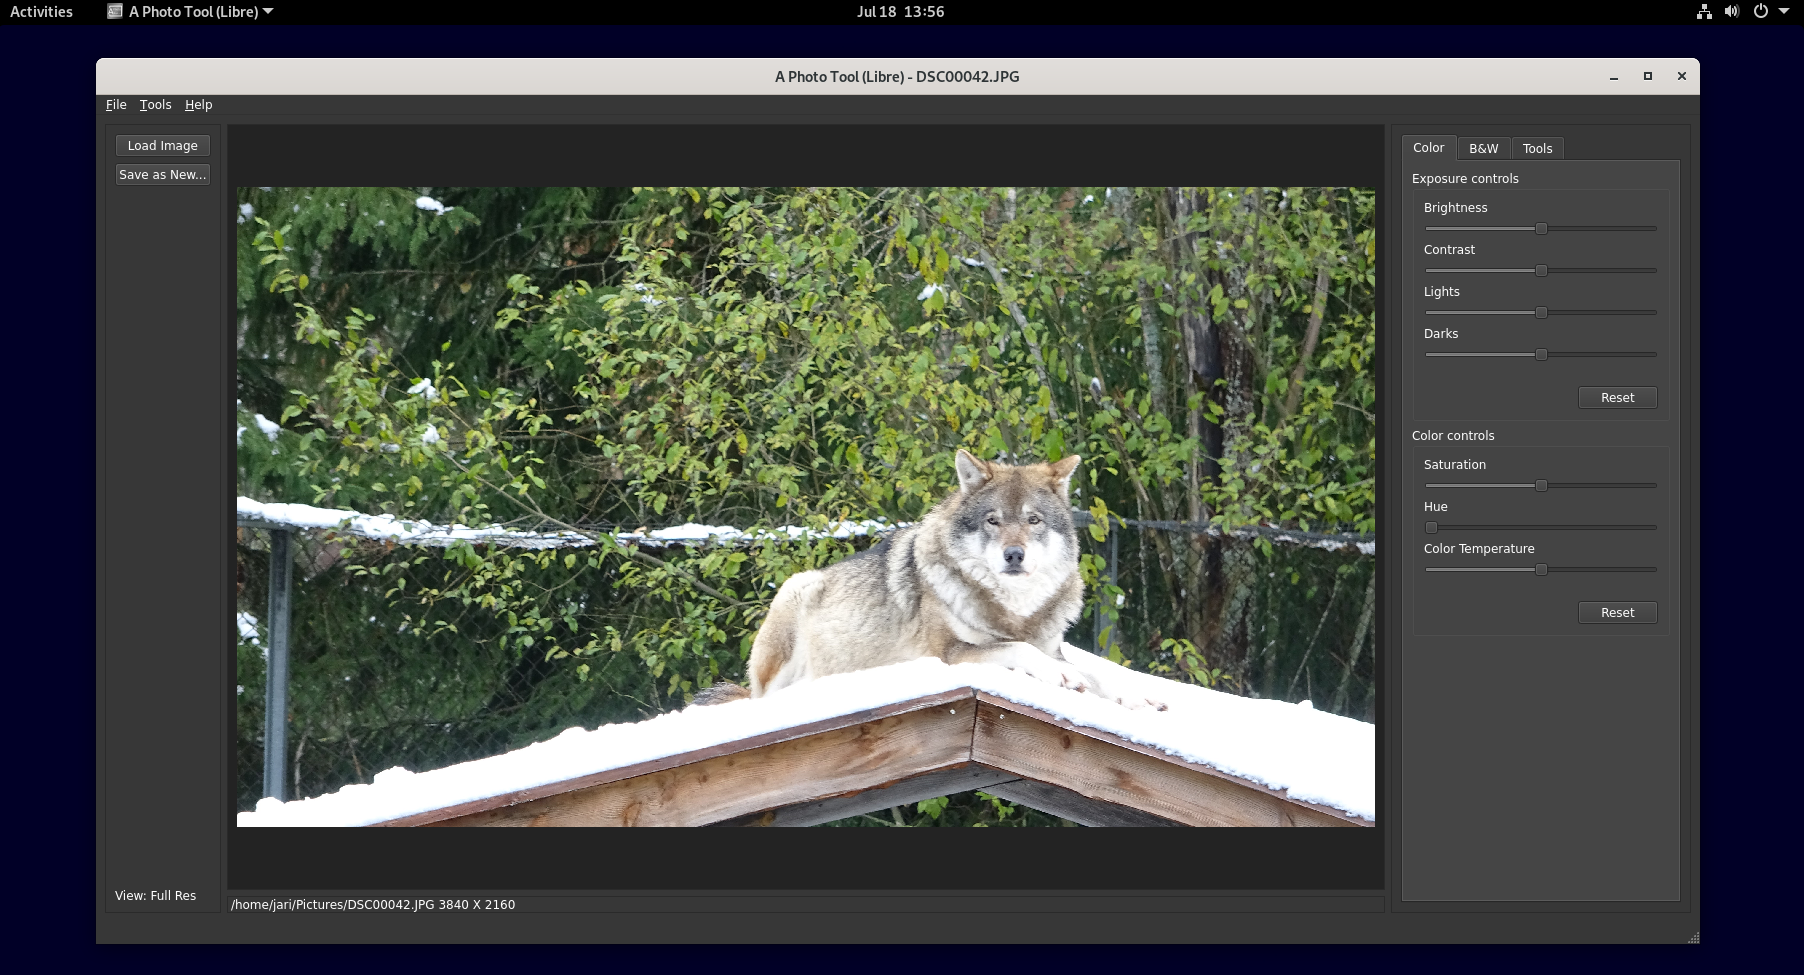Click the View: Full Res label

pos(155,896)
